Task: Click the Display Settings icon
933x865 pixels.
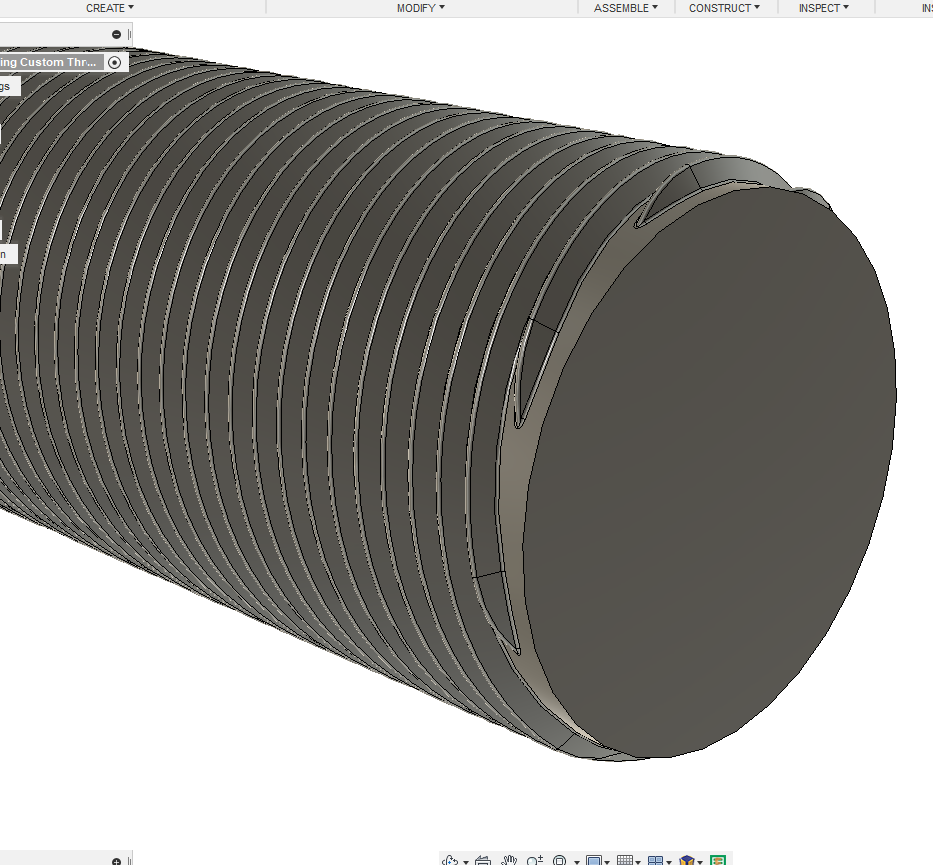Action: pos(594,860)
